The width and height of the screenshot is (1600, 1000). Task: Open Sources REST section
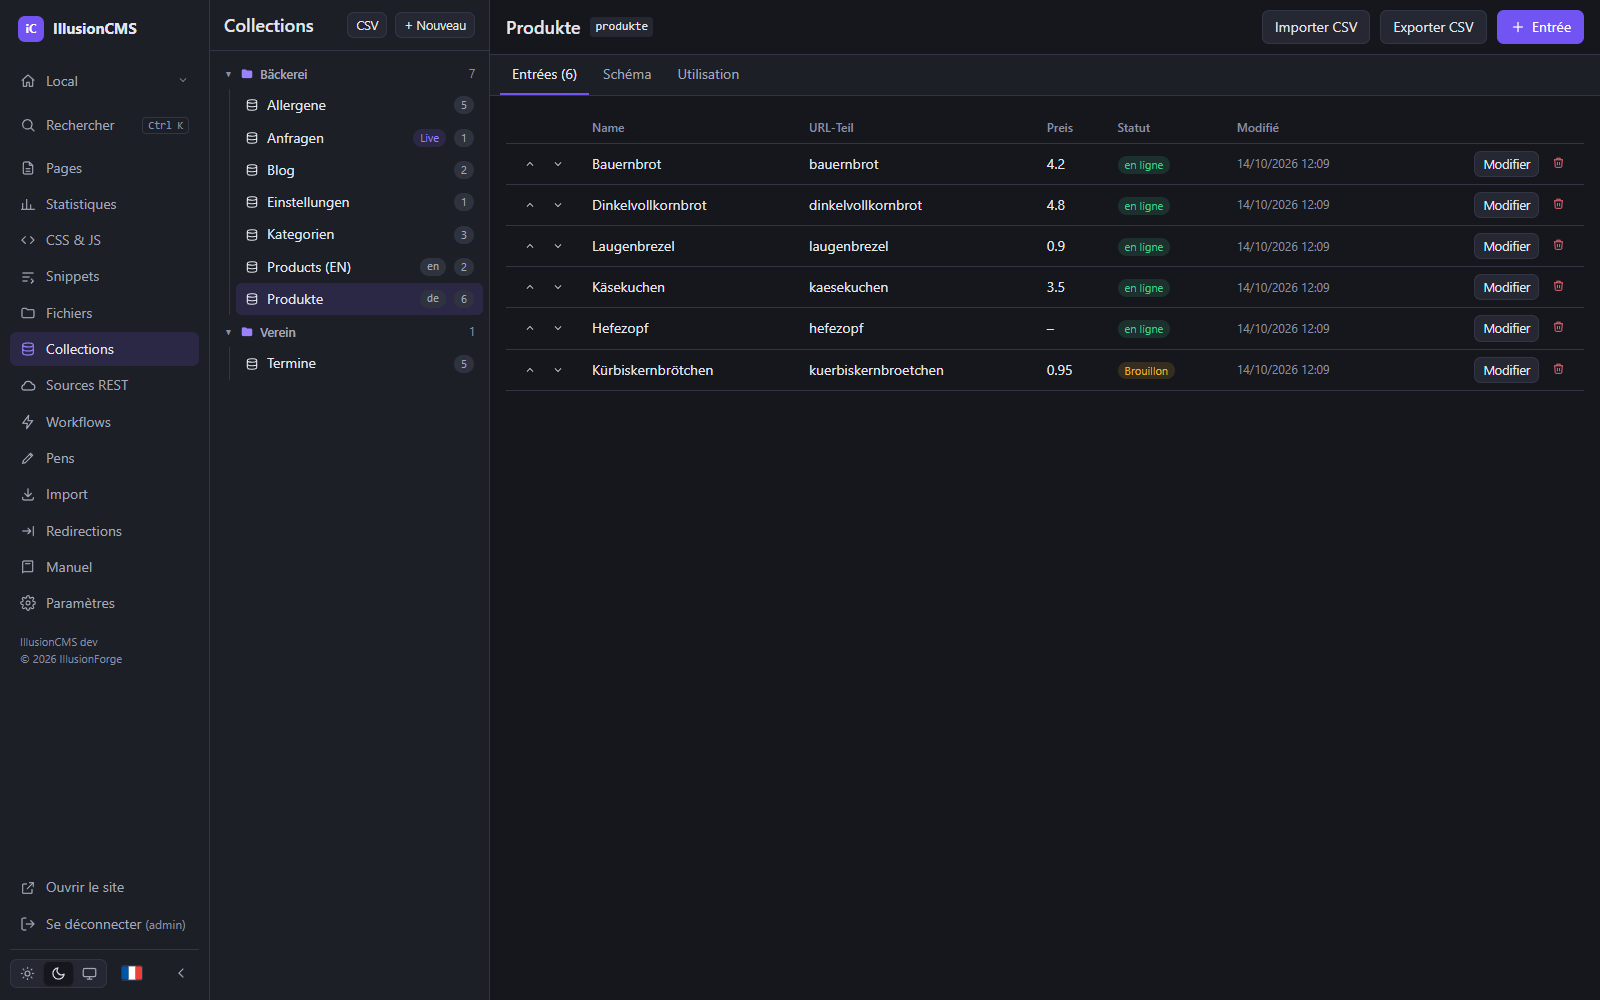[x=104, y=385]
